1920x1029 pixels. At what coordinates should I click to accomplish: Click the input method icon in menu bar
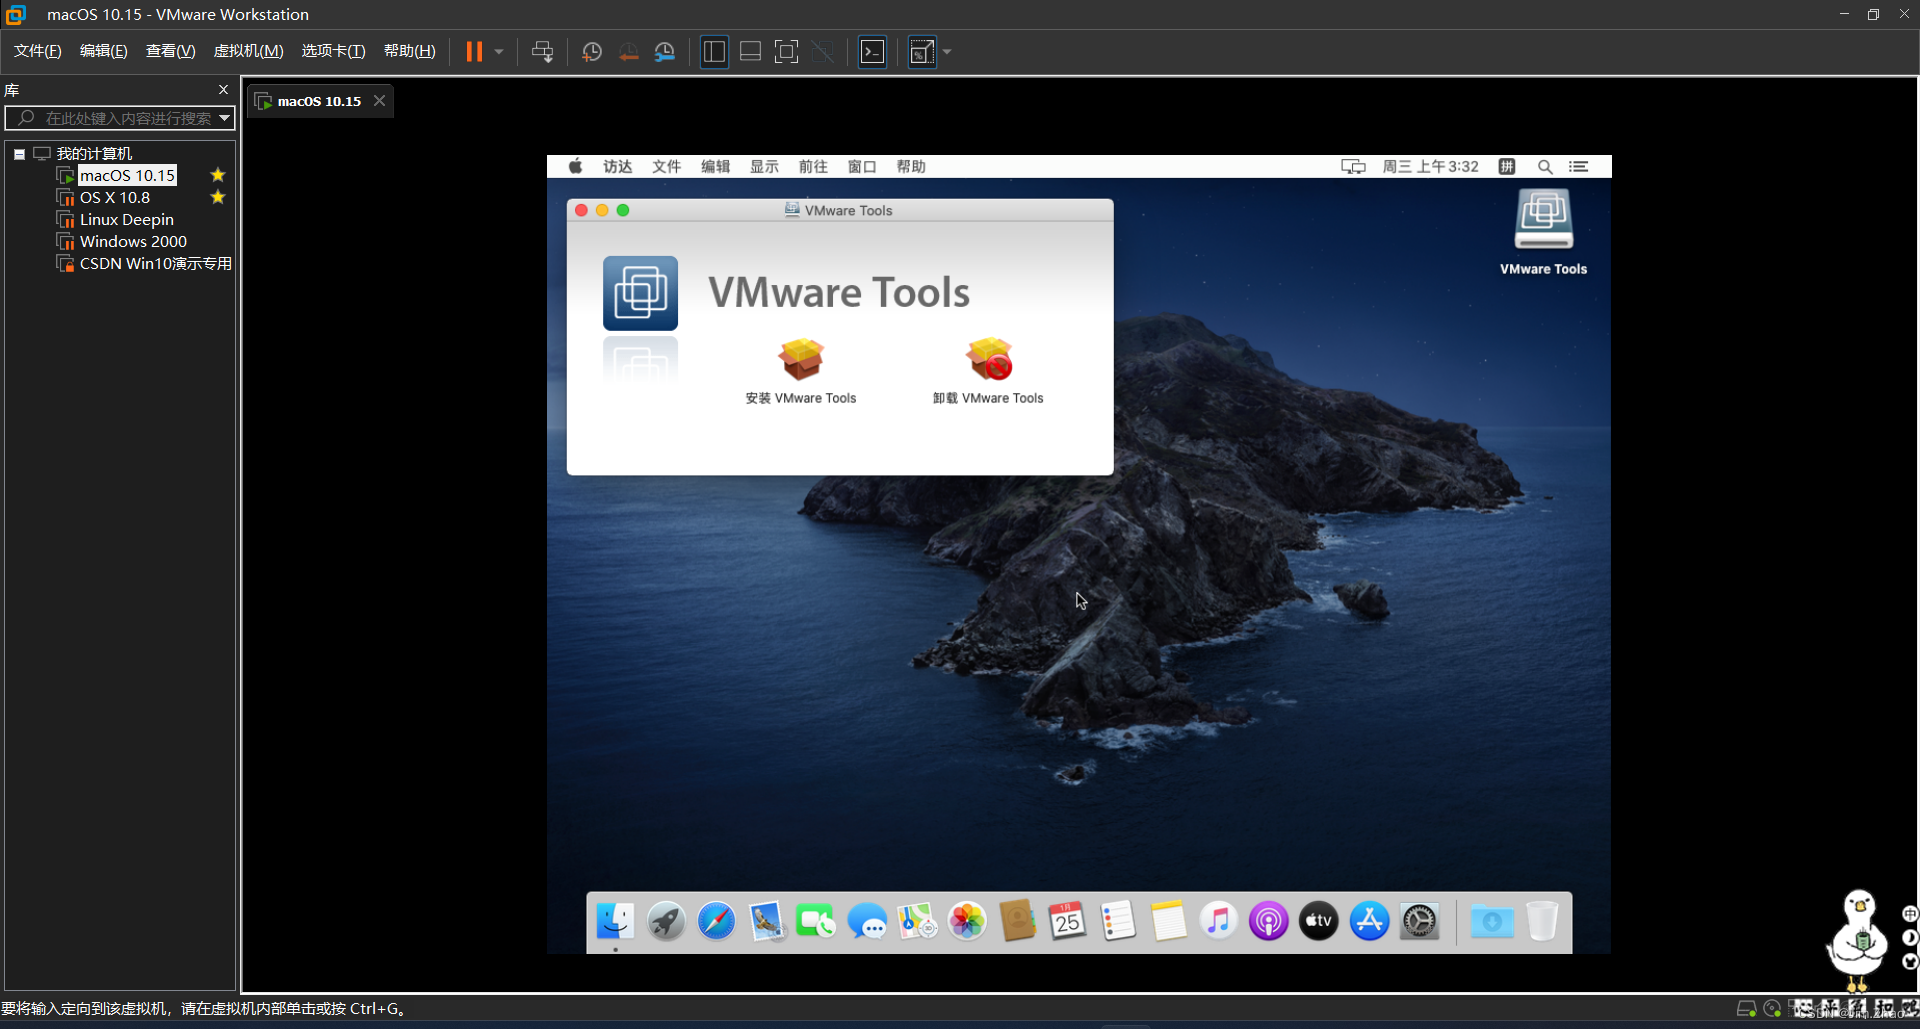click(1507, 167)
